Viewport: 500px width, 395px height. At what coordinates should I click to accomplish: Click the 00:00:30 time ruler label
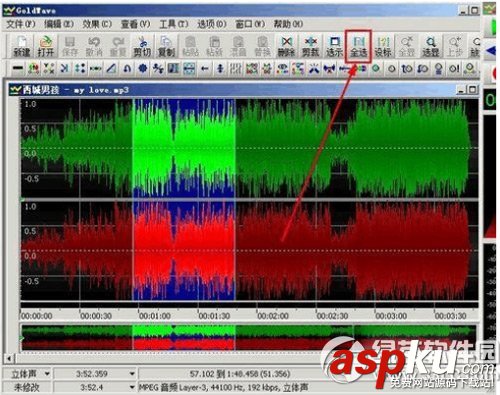pos(95,316)
